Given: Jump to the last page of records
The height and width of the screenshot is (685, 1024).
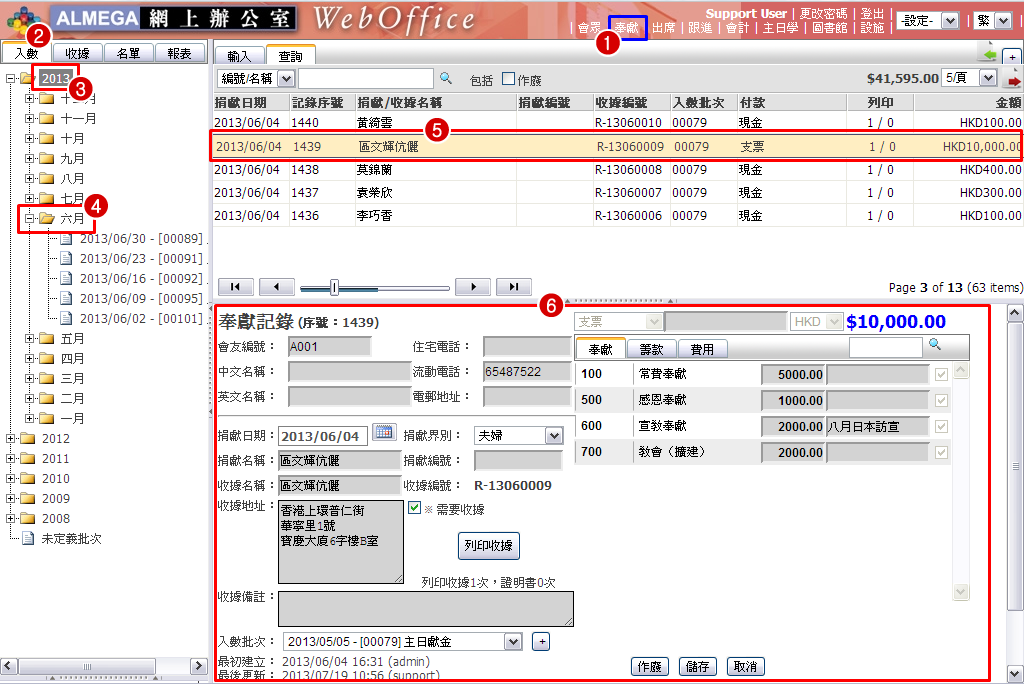Looking at the screenshot, I should [513, 287].
